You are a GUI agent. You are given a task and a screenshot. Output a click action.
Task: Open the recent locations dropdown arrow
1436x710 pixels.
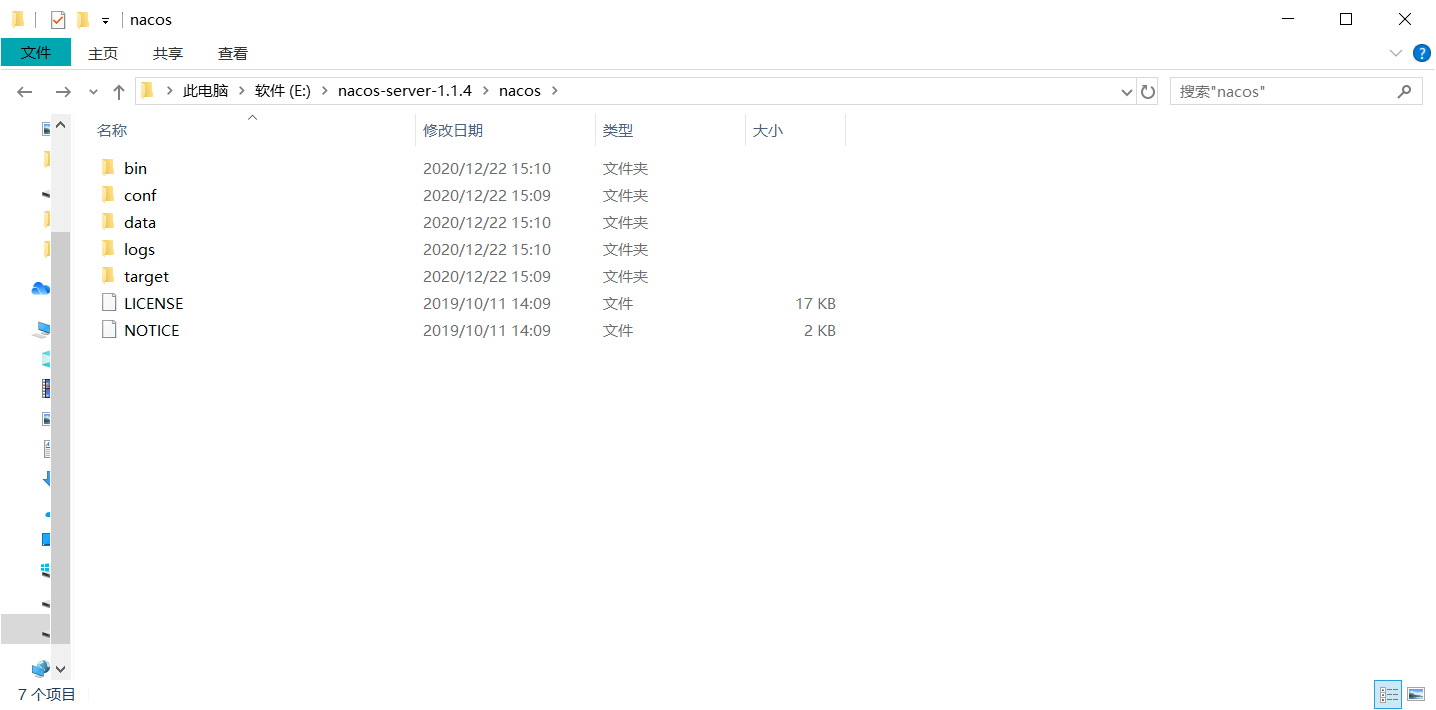(x=94, y=91)
